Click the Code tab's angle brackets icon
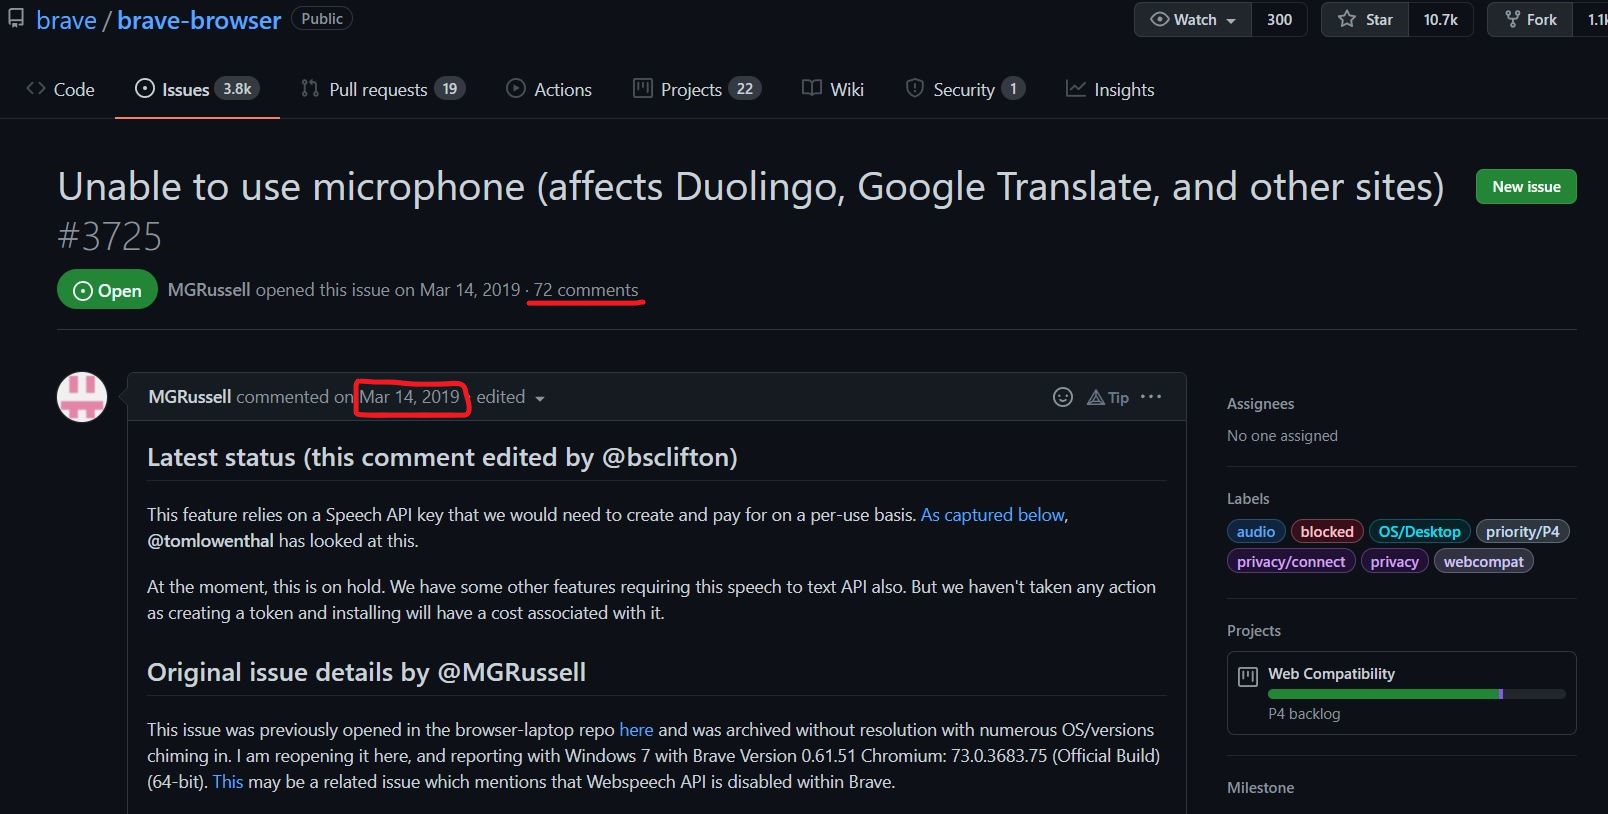This screenshot has height=814, width=1608. (x=35, y=89)
